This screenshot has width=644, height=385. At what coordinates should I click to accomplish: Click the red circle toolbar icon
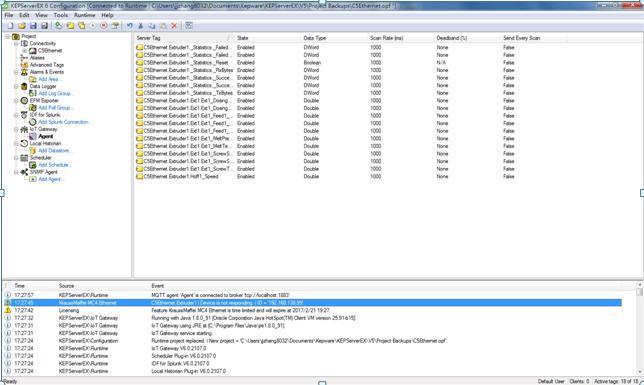(x=104, y=25)
